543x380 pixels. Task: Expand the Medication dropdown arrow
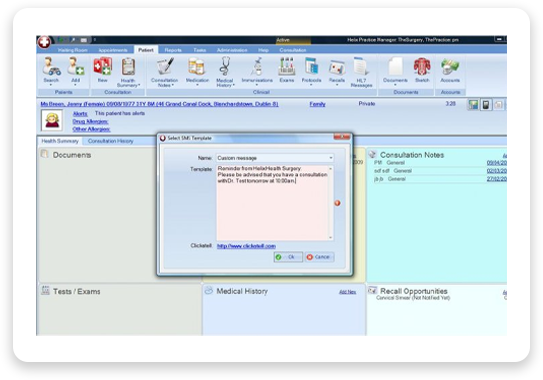coord(197,85)
